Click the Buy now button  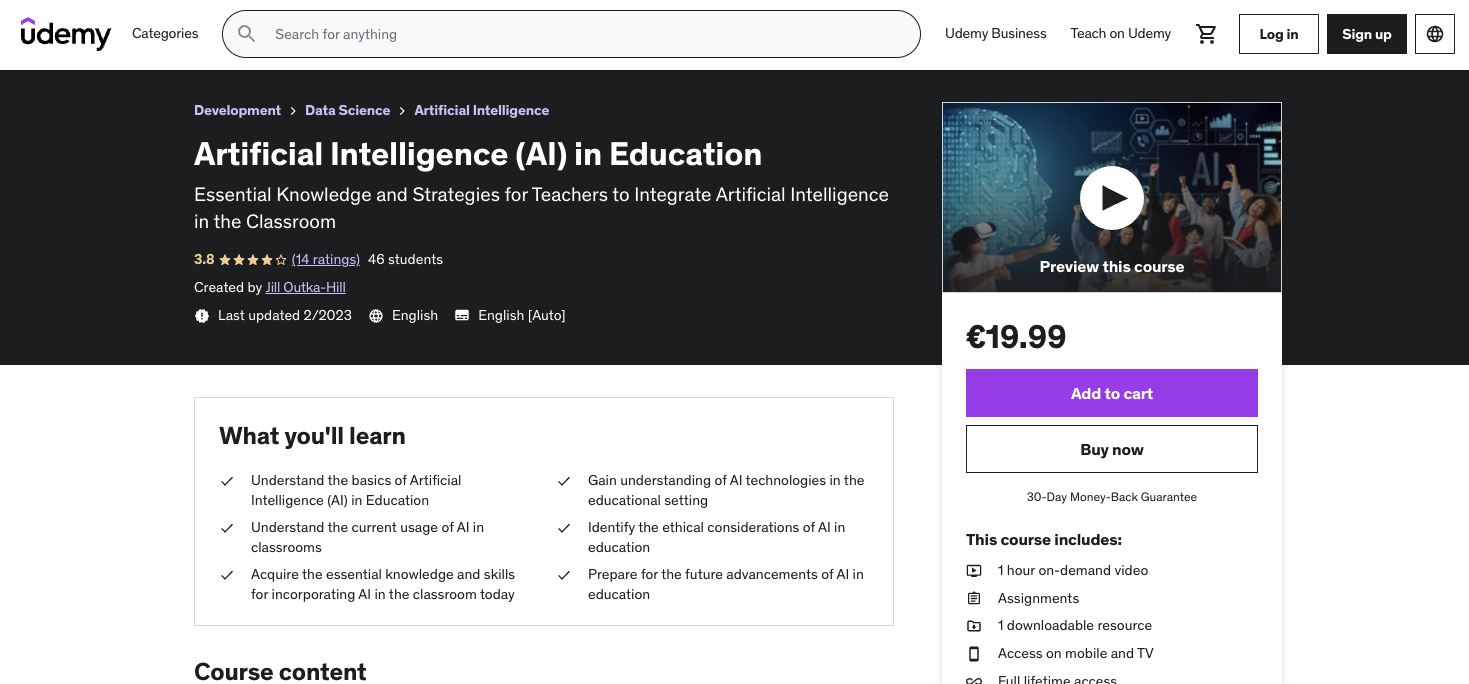1111,449
